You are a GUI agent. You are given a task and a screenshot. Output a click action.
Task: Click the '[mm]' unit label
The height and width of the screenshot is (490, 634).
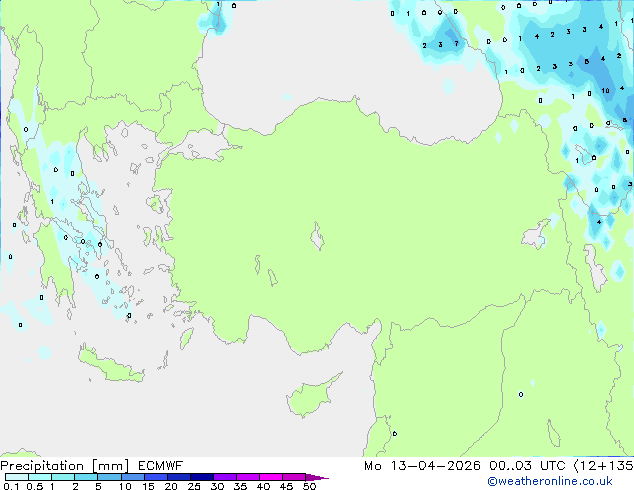pyautogui.click(x=110, y=466)
